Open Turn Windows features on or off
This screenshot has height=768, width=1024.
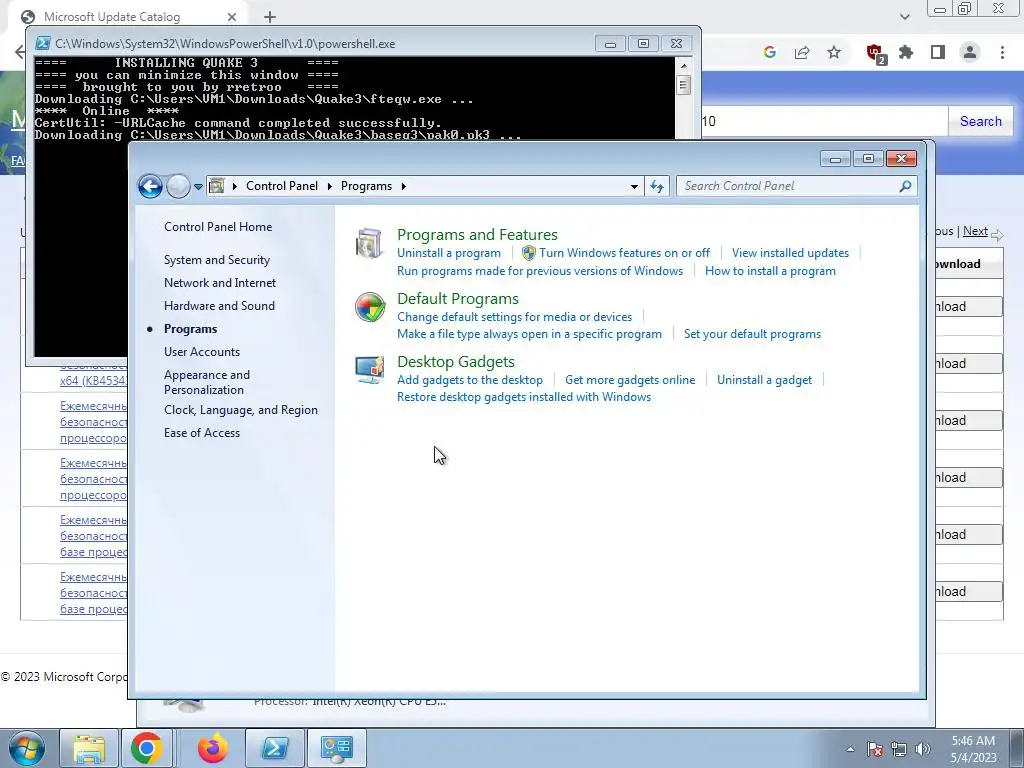[x=624, y=253]
